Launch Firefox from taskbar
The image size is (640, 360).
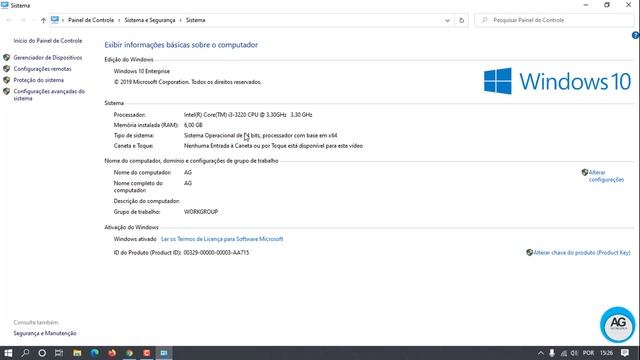click(x=112, y=353)
